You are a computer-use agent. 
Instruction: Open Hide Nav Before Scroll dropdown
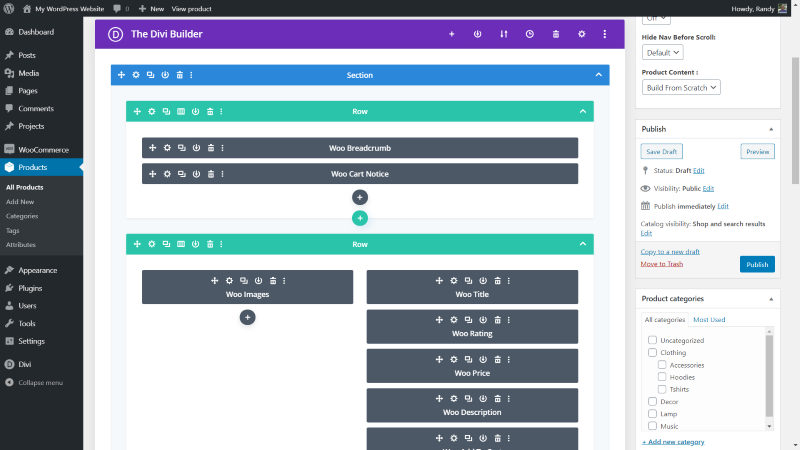pyautogui.click(x=662, y=53)
